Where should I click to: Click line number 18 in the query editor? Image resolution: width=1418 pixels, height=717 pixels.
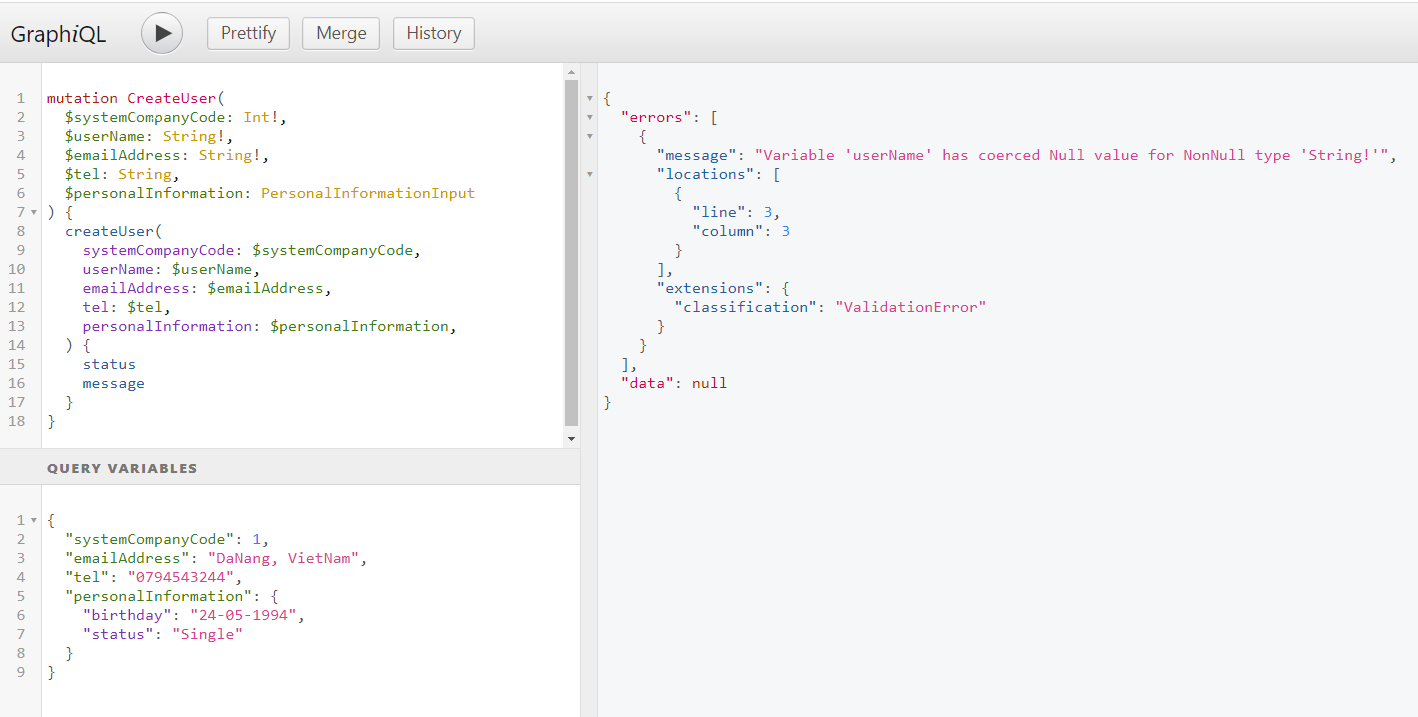tap(17, 421)
